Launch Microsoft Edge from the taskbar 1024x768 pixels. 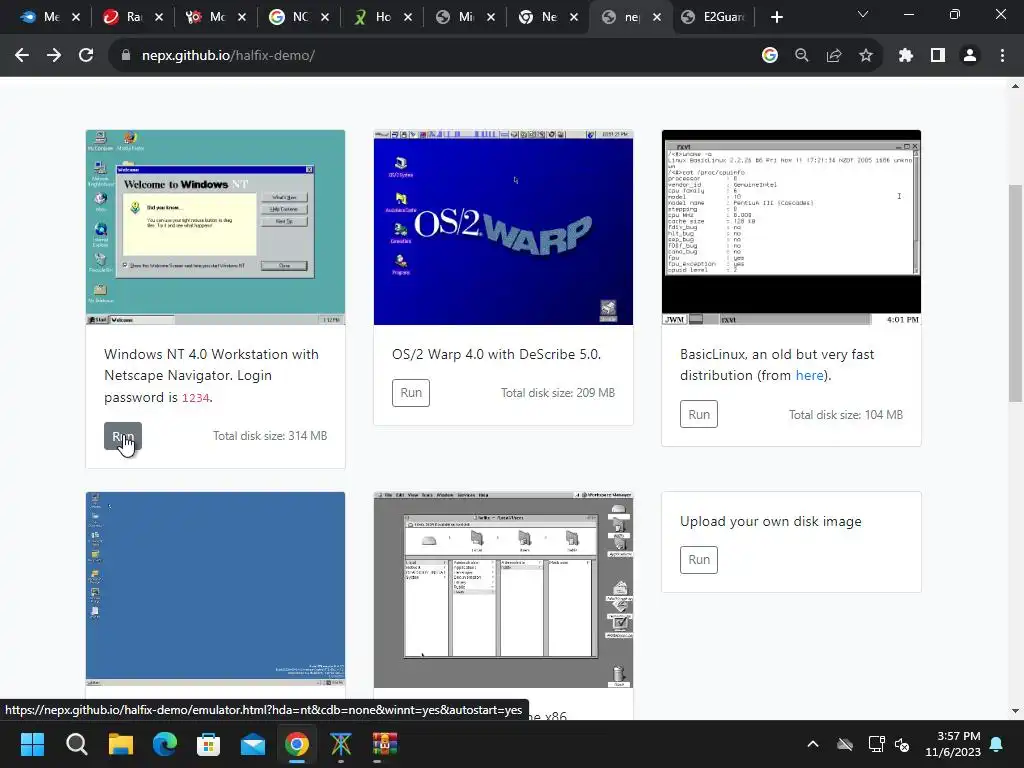coord(165,744)
